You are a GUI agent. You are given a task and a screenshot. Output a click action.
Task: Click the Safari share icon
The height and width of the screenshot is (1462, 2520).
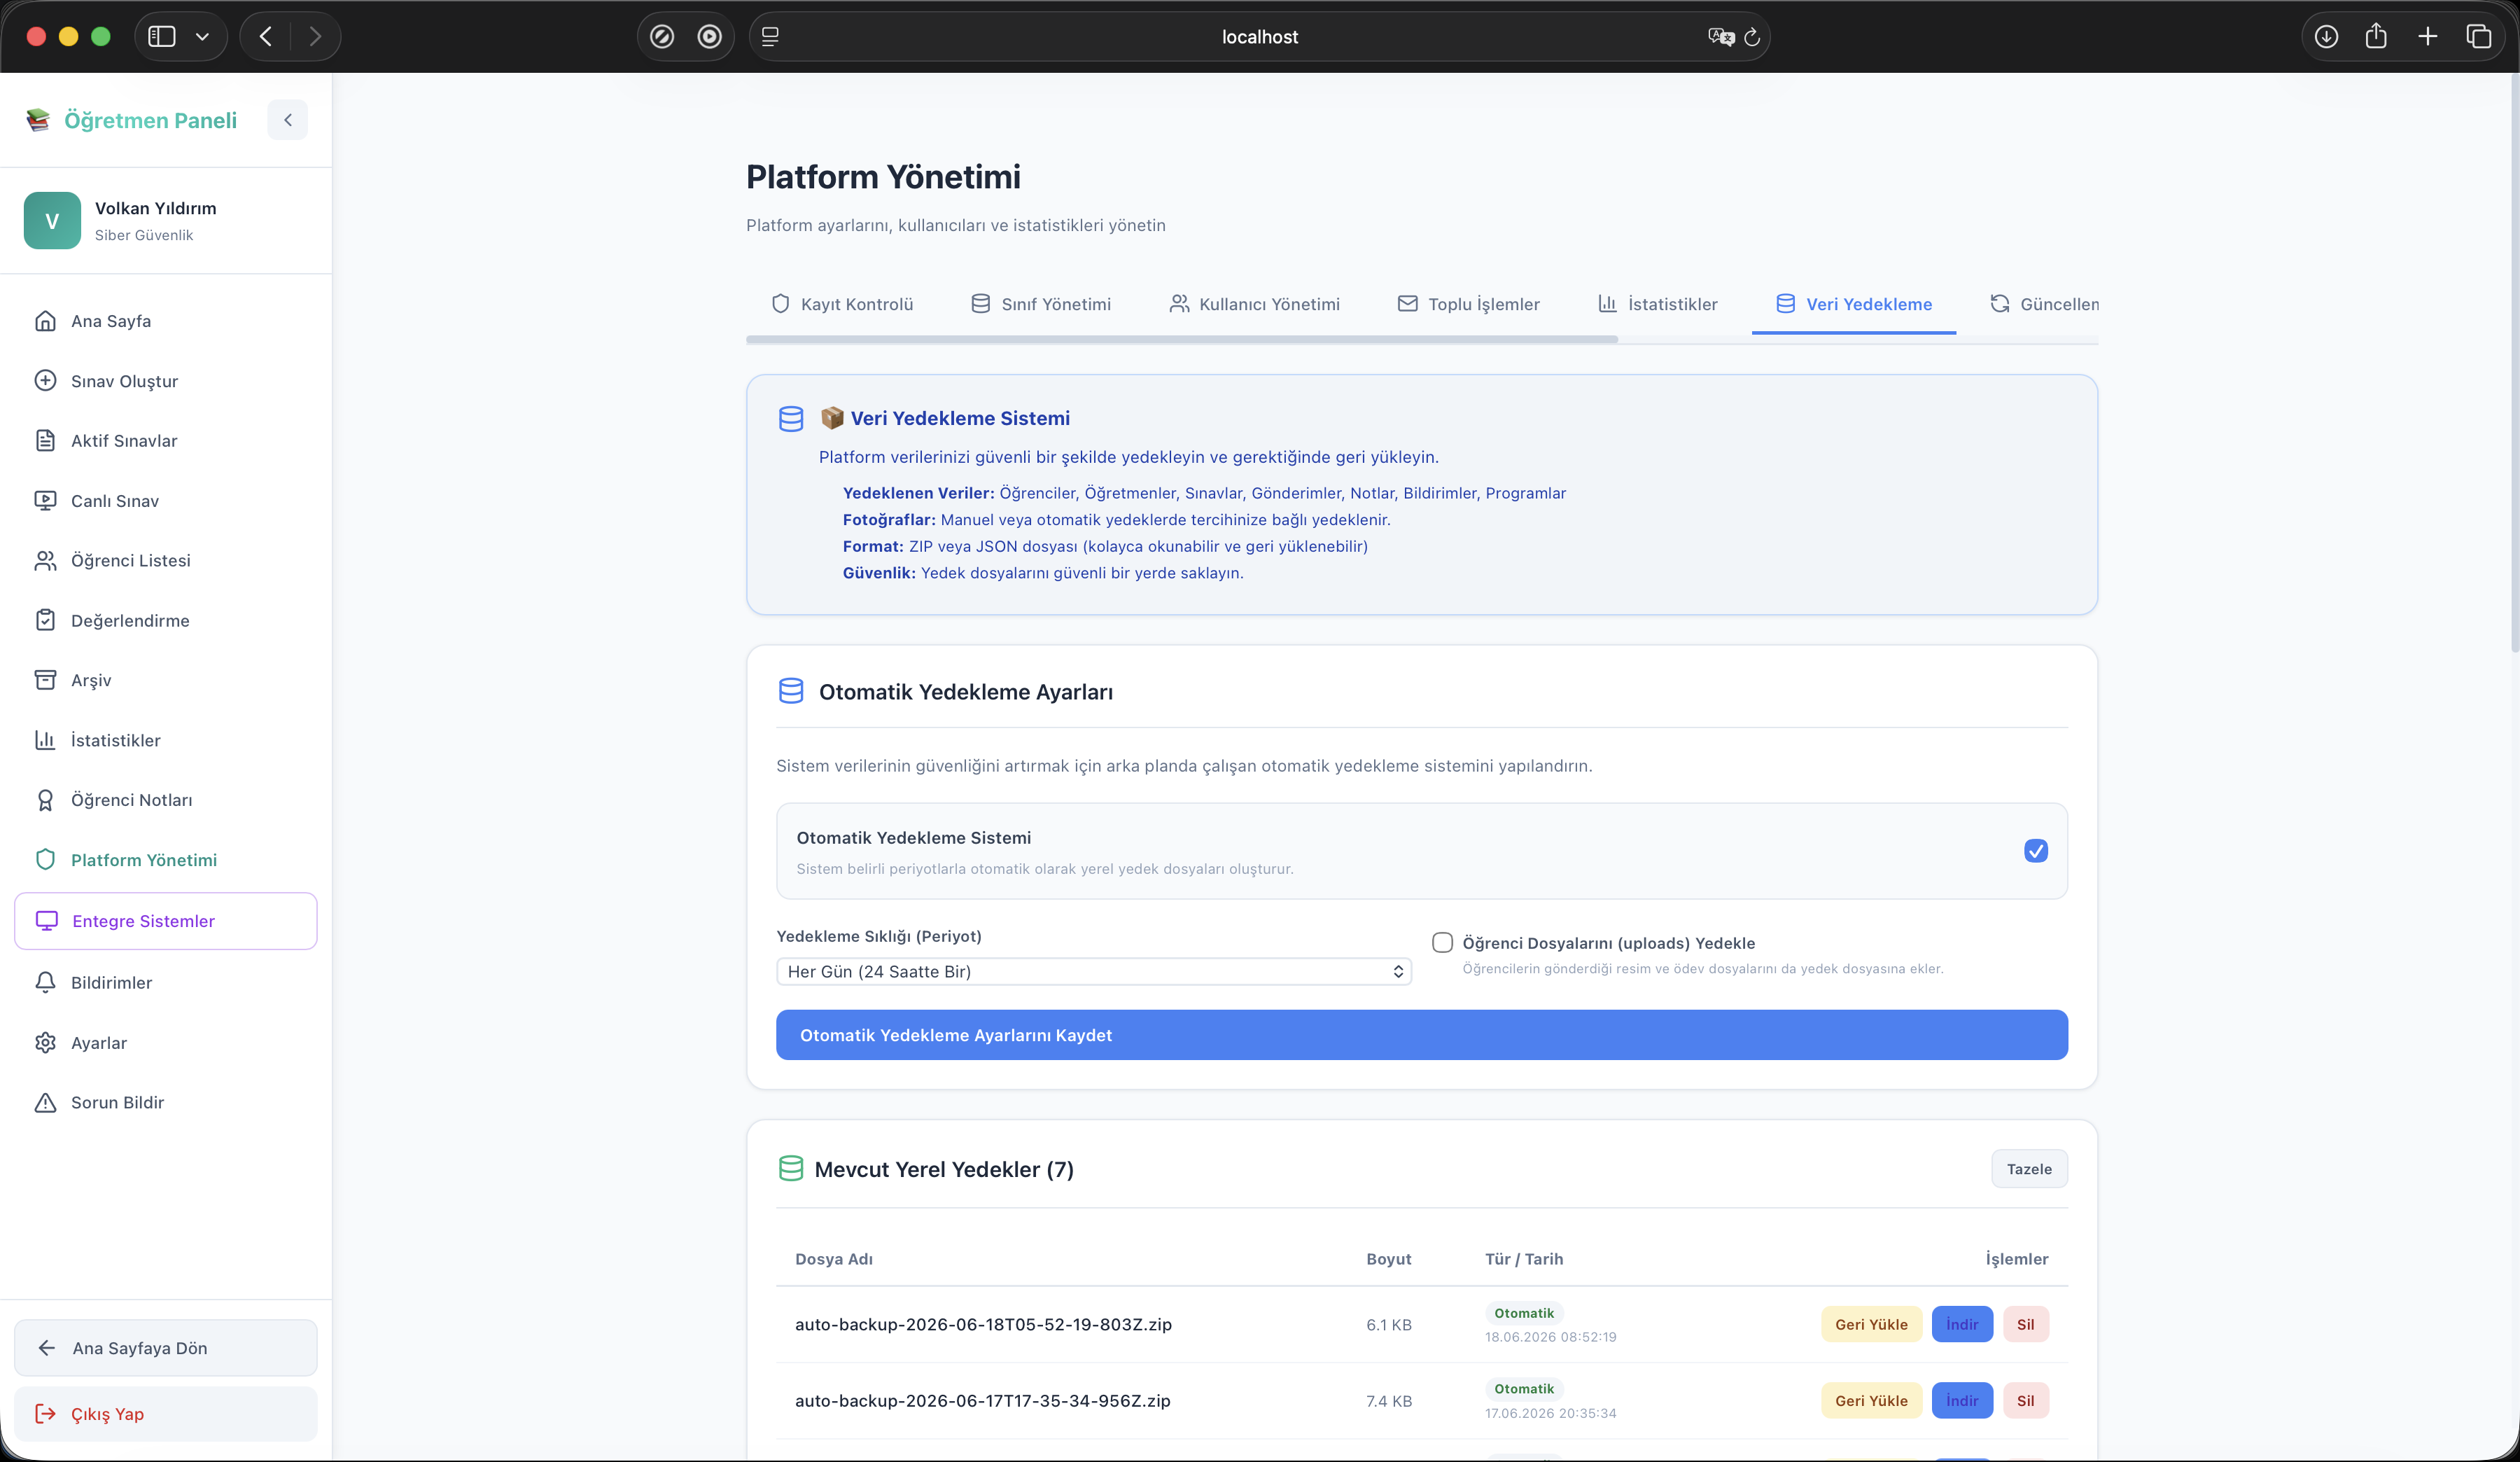point(2376,37)
